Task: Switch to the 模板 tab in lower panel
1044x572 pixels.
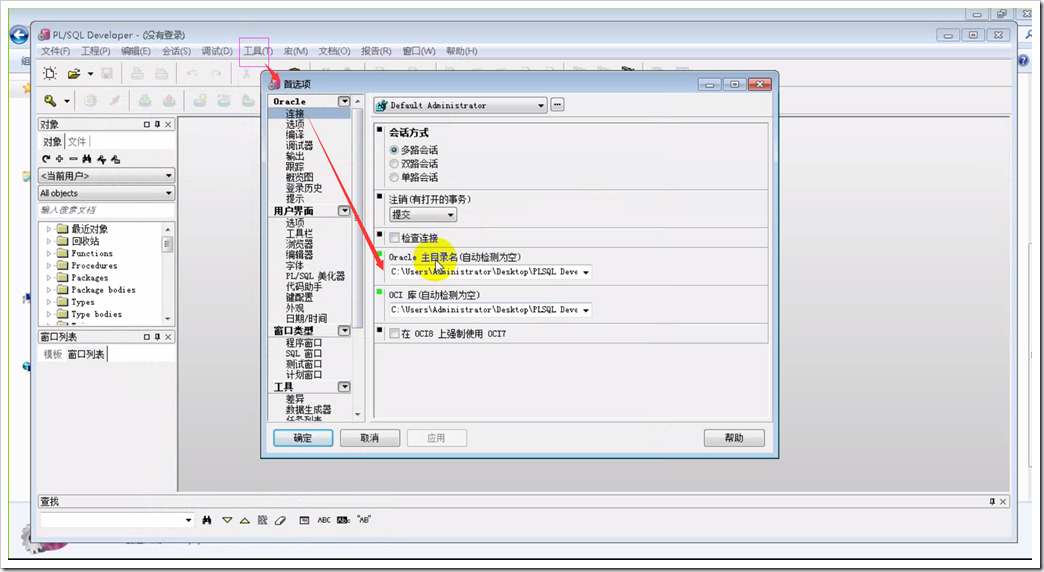Action: point(53,354)
